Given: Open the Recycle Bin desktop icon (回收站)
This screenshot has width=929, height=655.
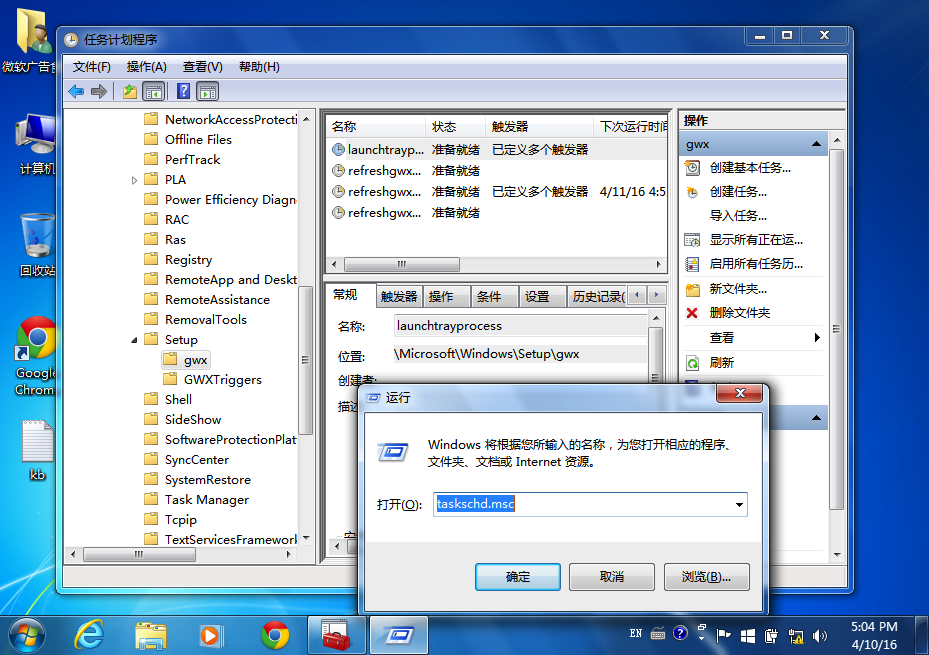Looking at the screenshot, I should click(x=37, y=245).
